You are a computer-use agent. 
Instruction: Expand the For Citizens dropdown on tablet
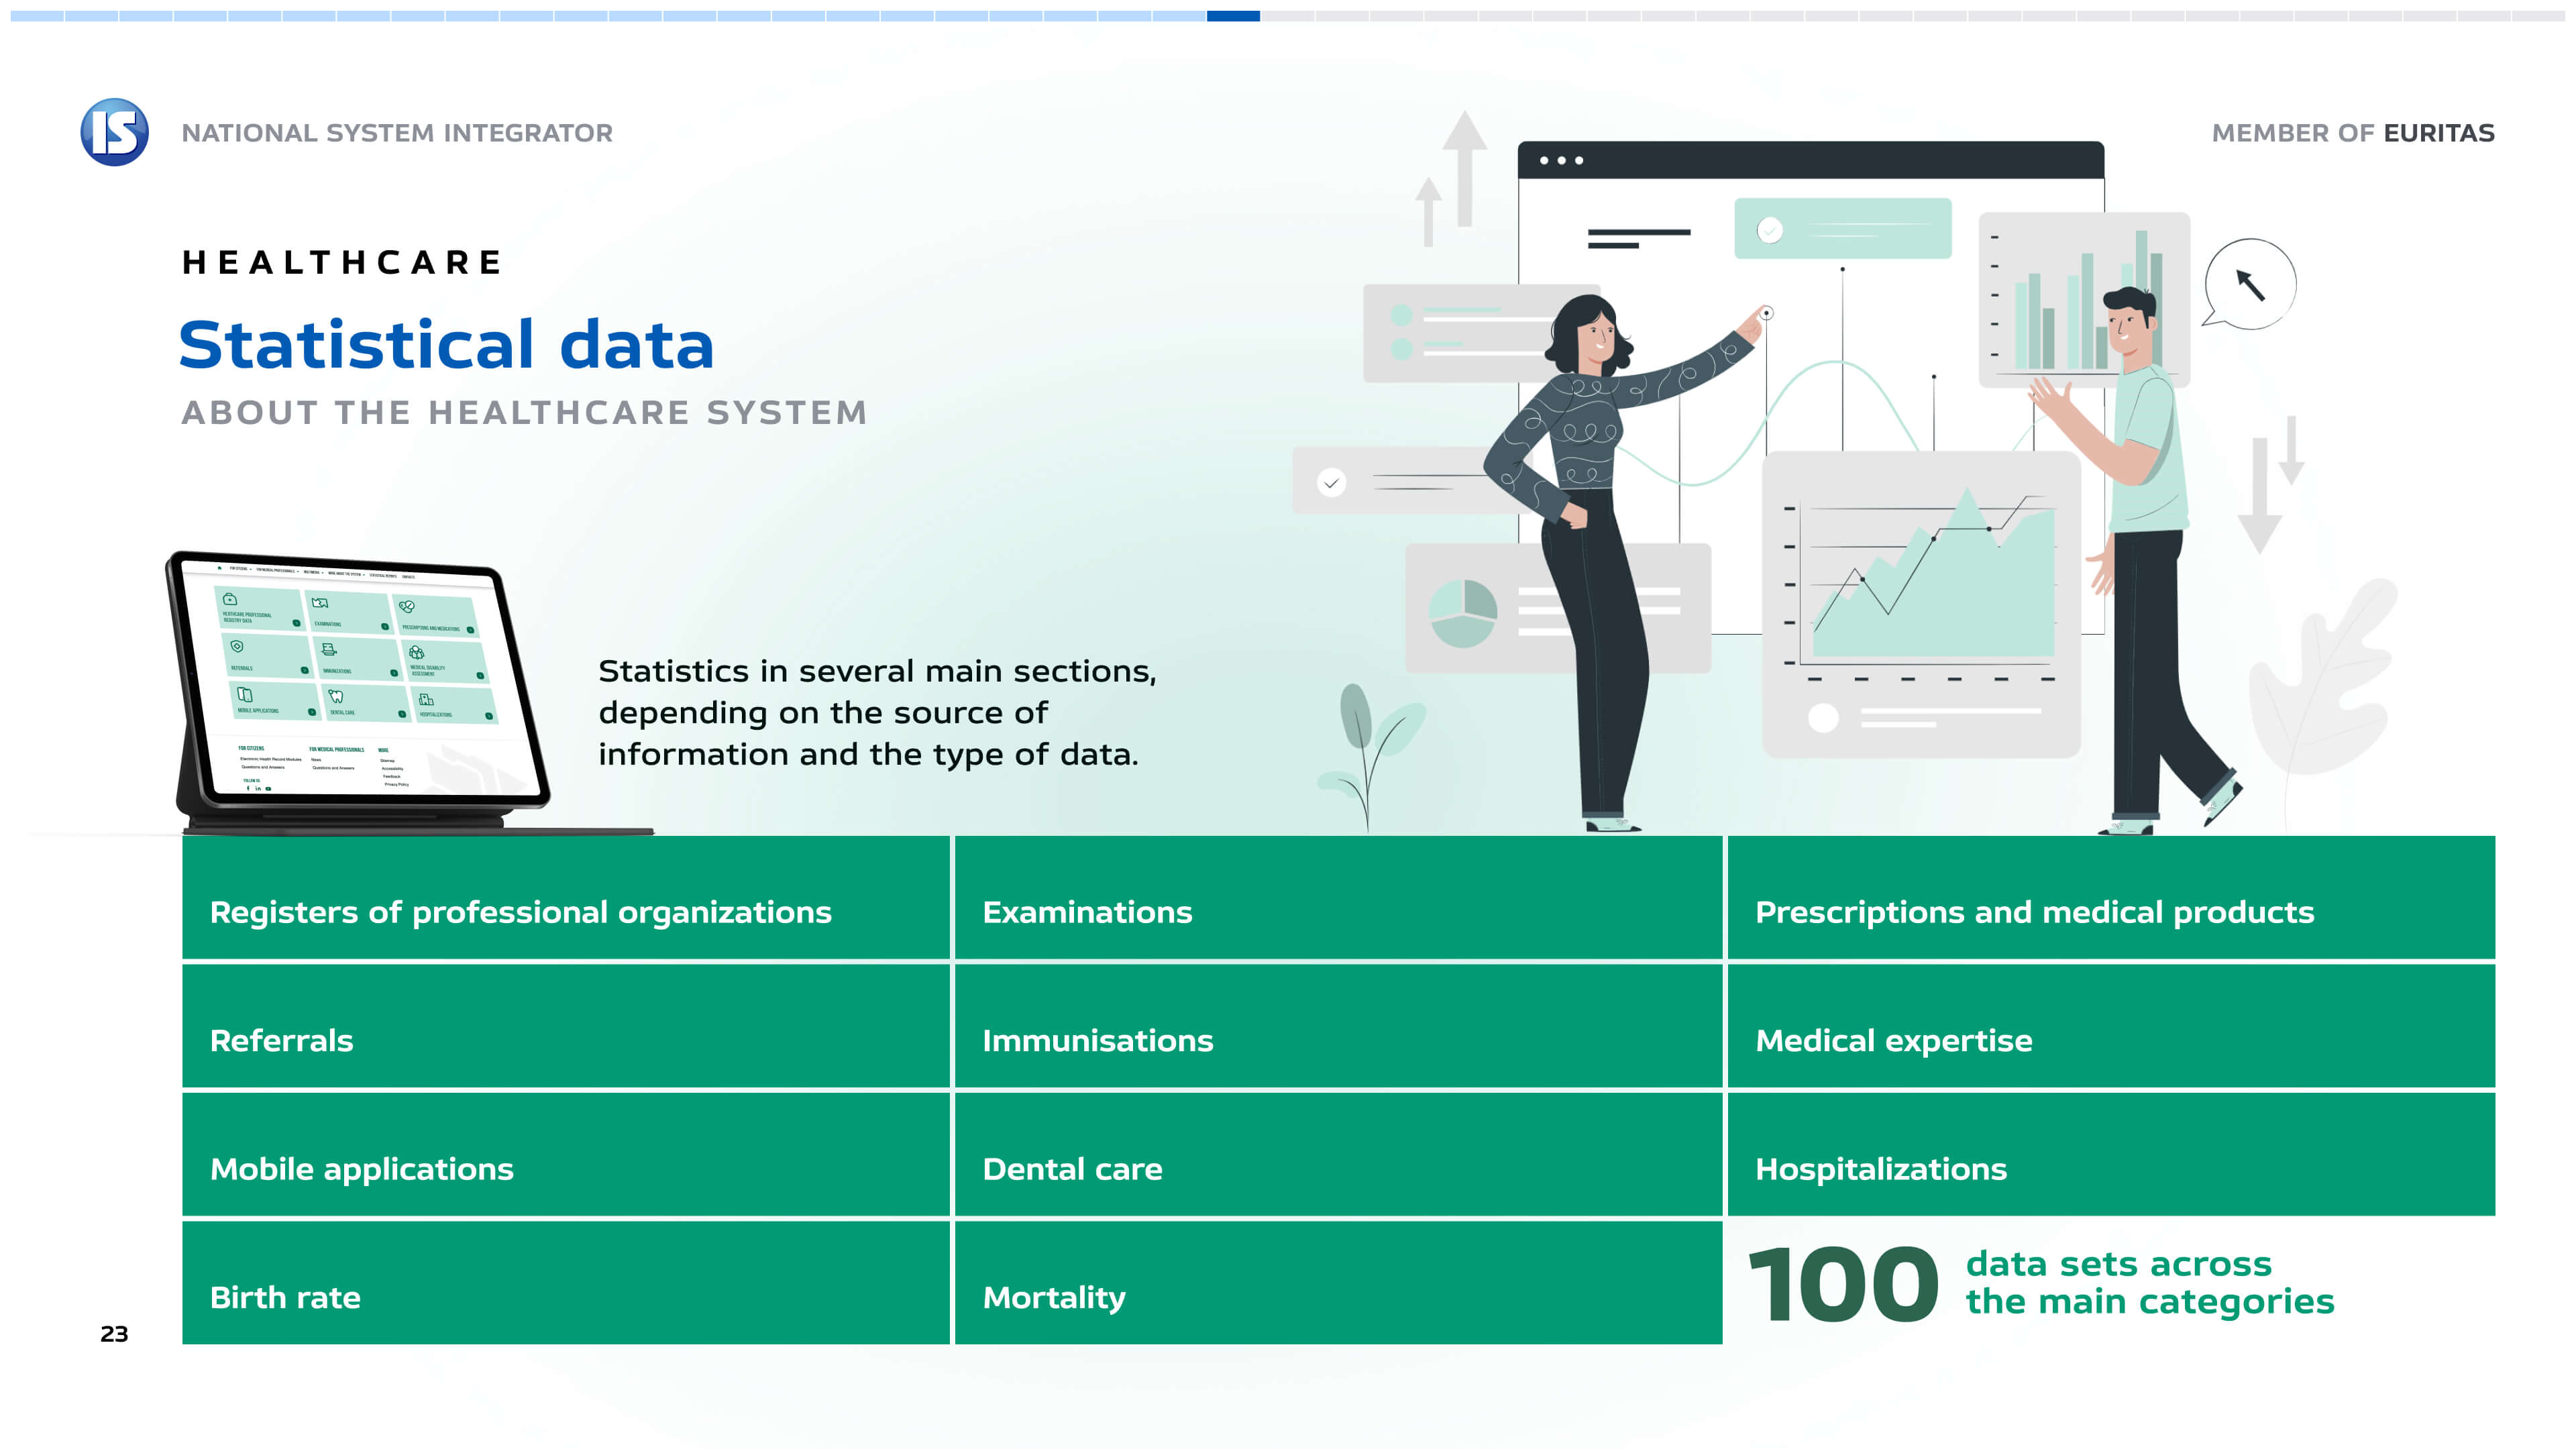point(241,569)
